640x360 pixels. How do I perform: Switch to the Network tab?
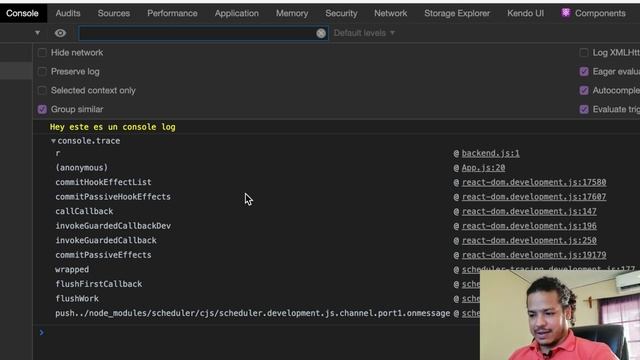(391, 13)
